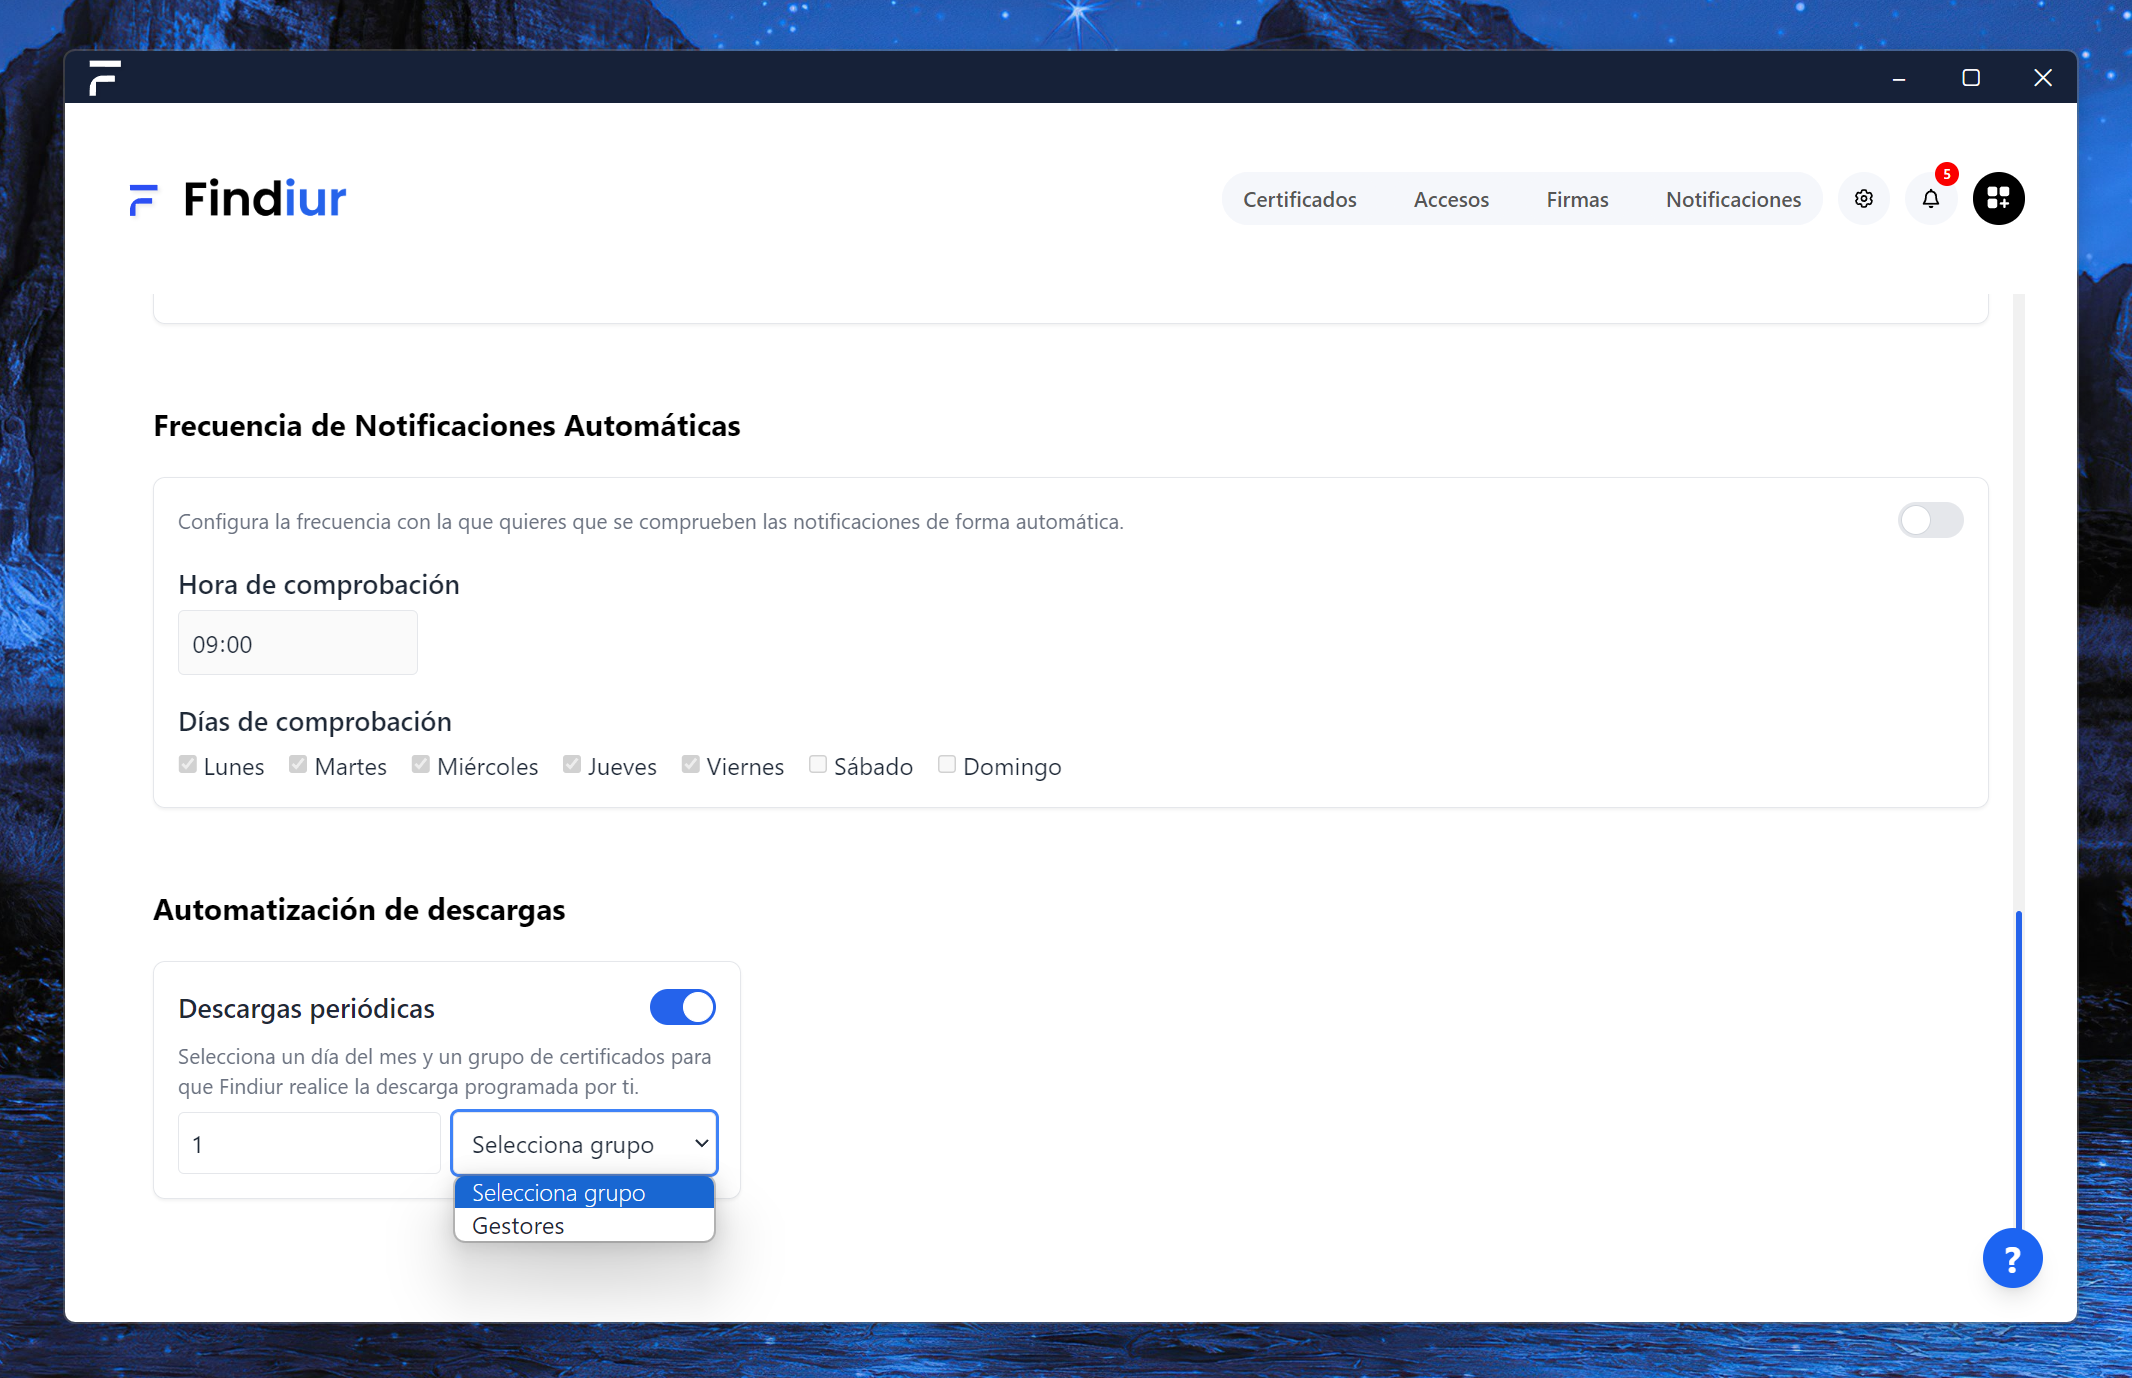Click the red notification count badge
This screenshot has height=1378, width=2132.
[1946, 174]
